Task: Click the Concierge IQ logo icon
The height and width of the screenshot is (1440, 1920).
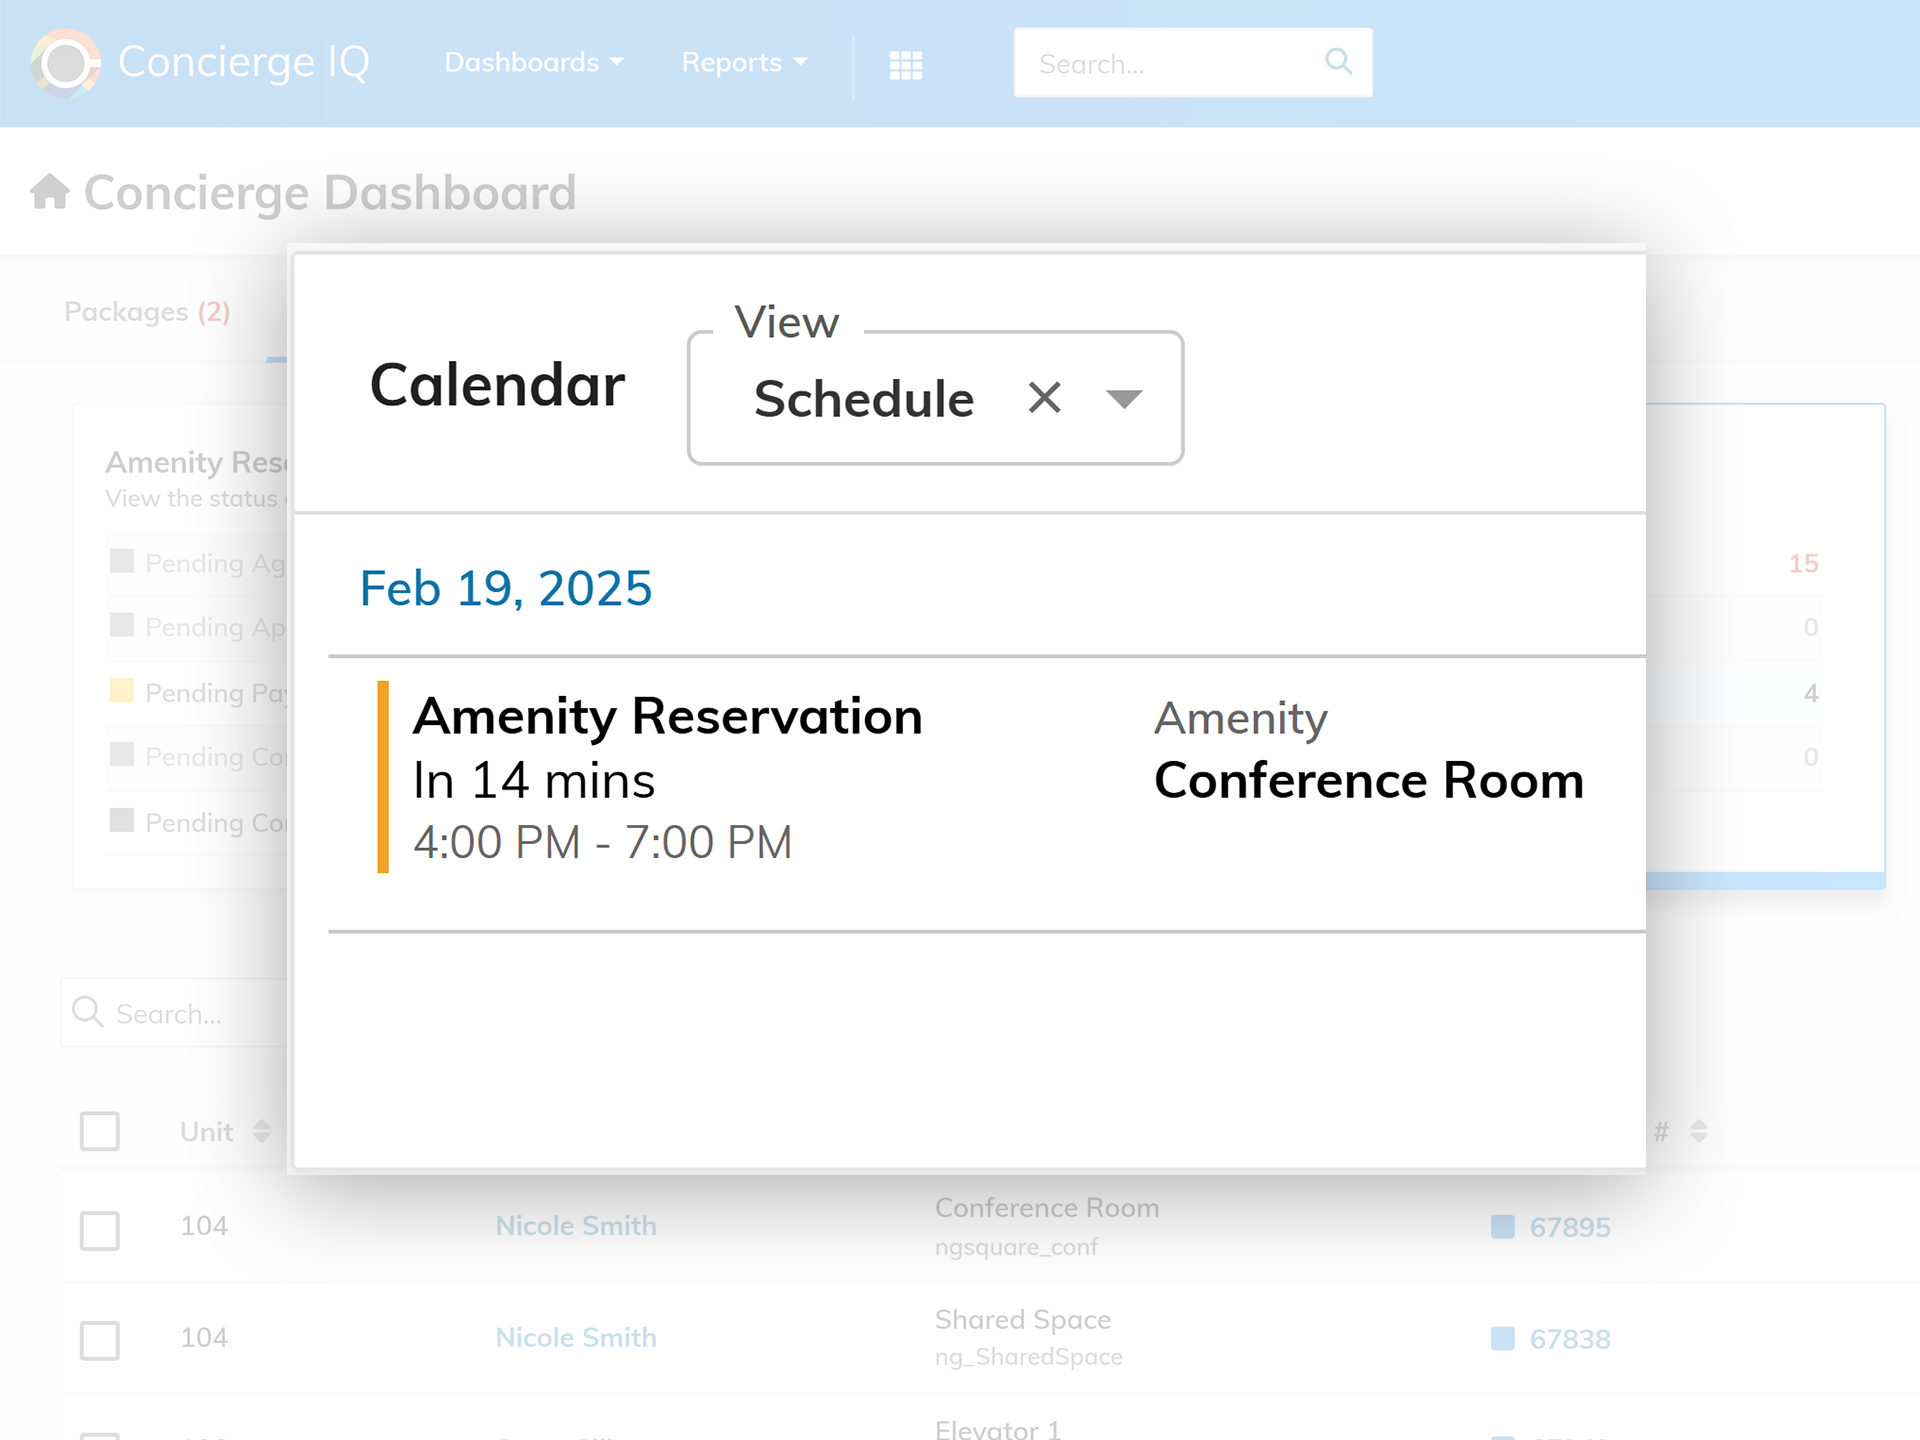Action: pos(66,63)
